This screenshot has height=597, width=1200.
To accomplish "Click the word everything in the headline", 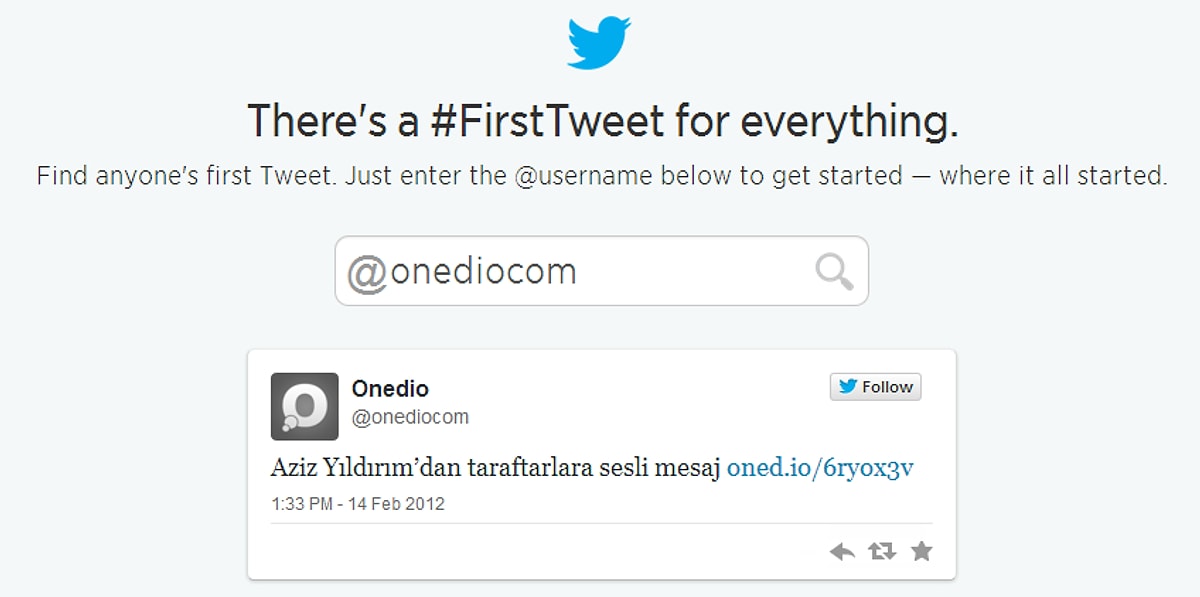I will 850,122.
